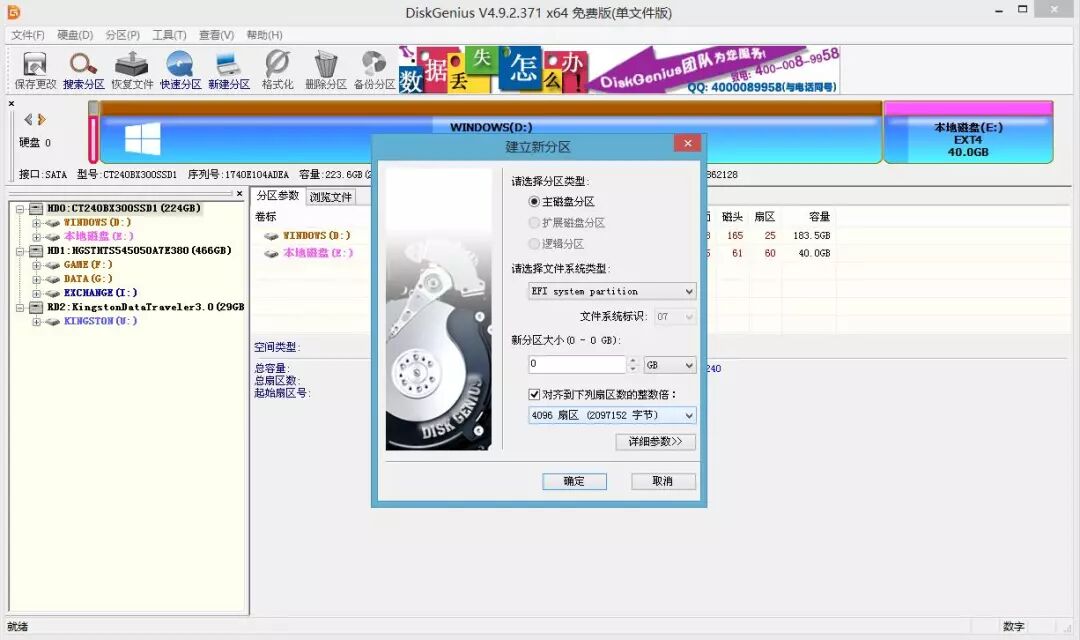Open the size unit GB dropdown
Screen dimensions: 1080x640
tap(669, 365)
